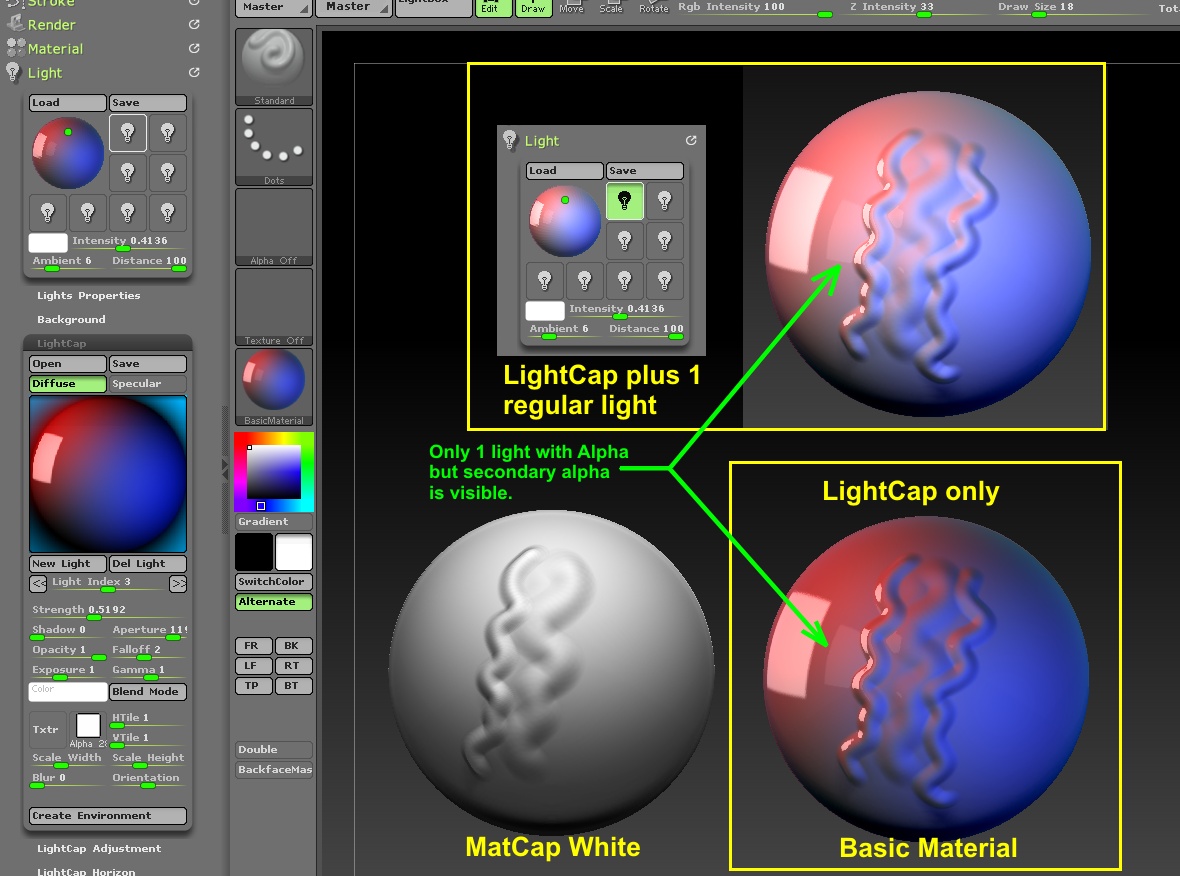Click the Del Light button
Image resolution: width=1180 pixels, height=876 pixels.
click(148, 564)
